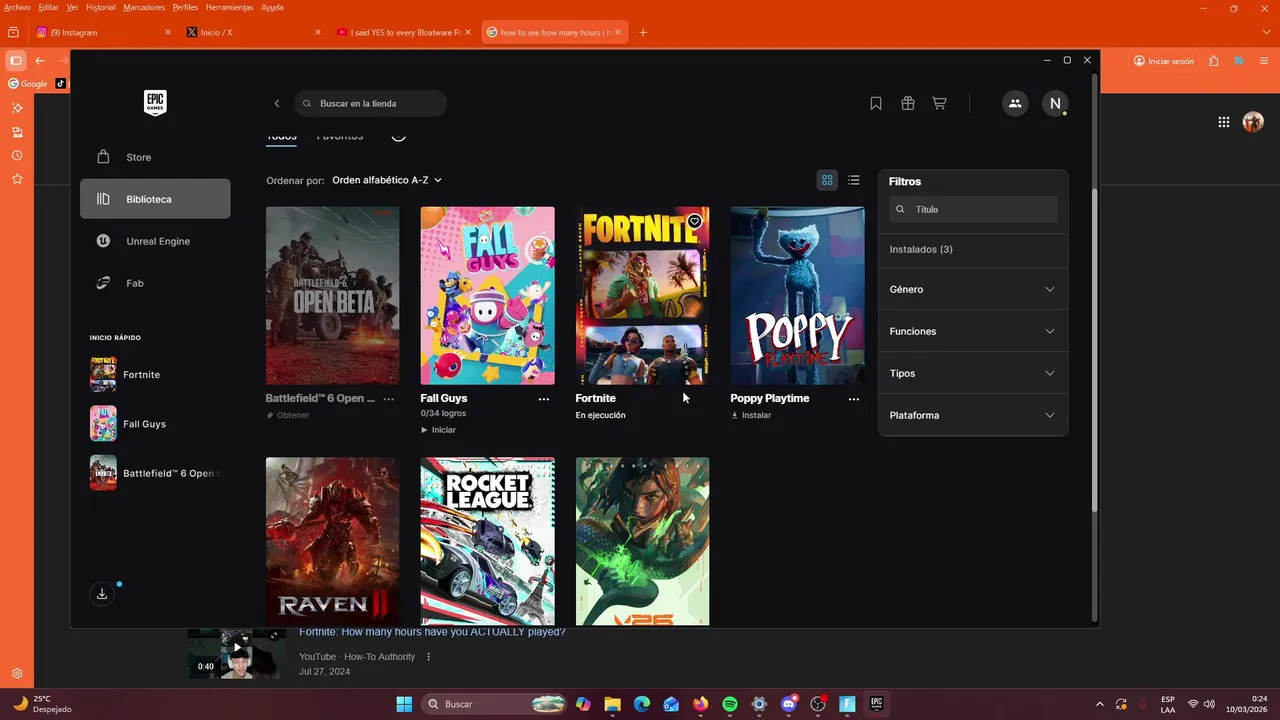Open the browser hamburger menu
This screenshot has height=720, width=1280.
[1264, 61]
